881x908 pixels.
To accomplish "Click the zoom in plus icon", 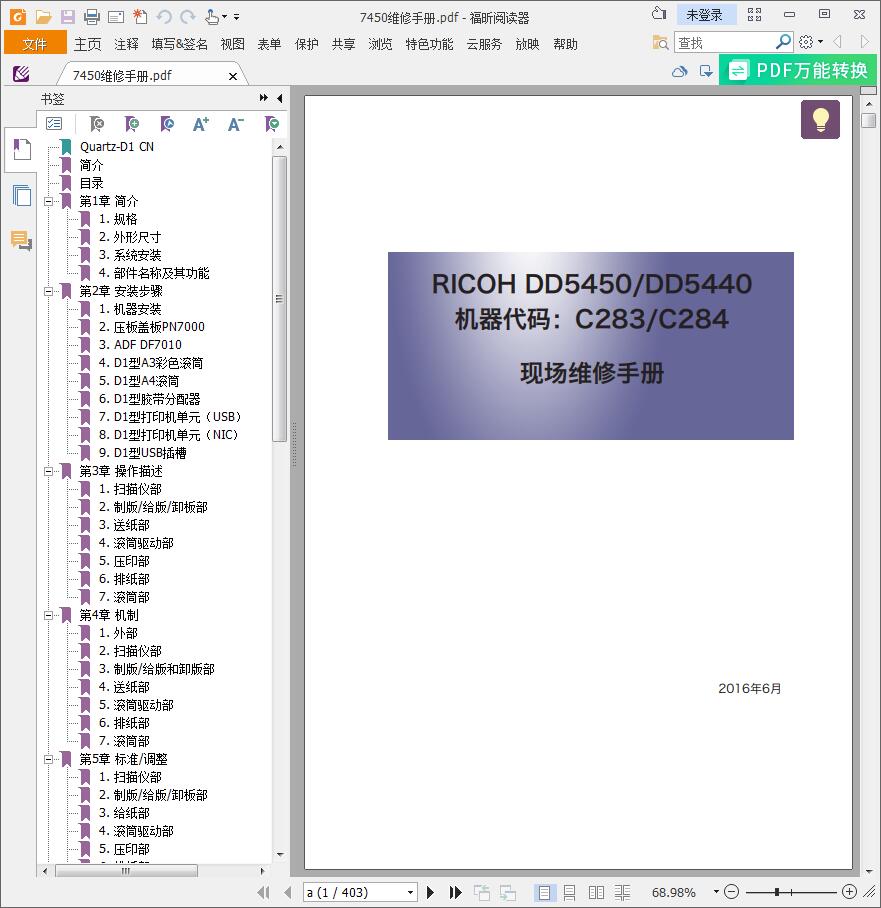I will click(x=849, y=892).
